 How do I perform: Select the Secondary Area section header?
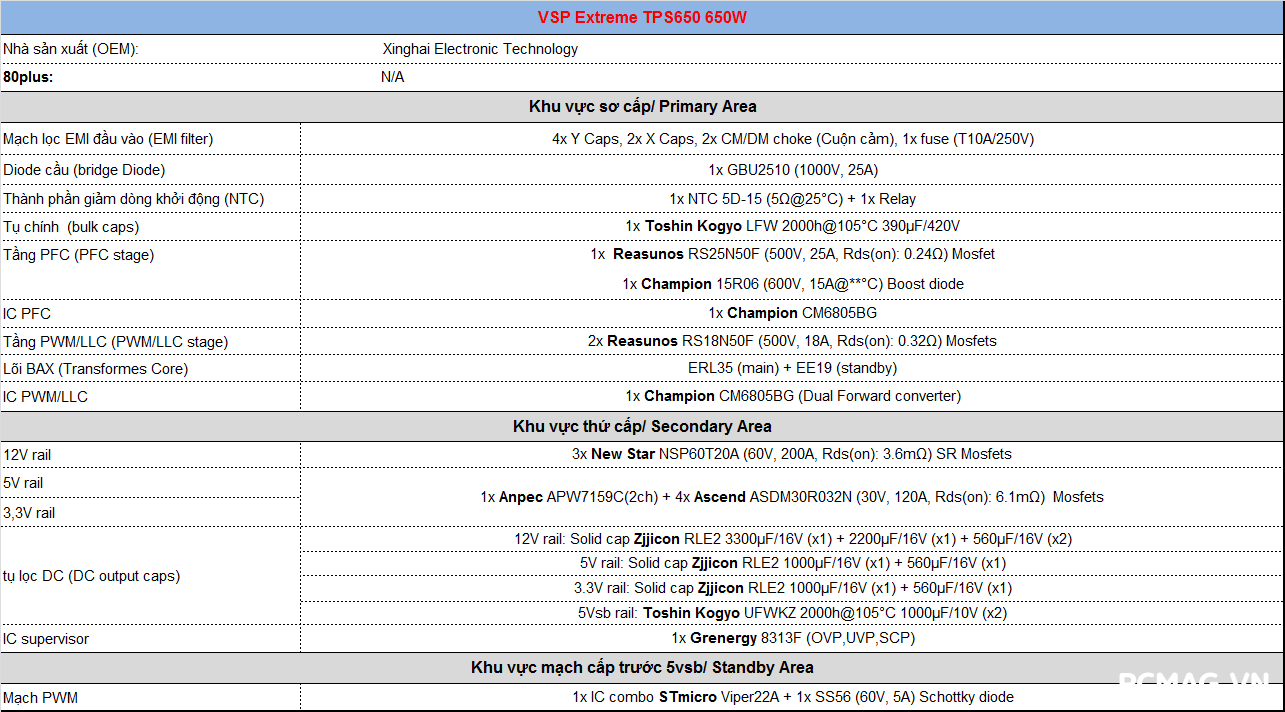[642, 427]
